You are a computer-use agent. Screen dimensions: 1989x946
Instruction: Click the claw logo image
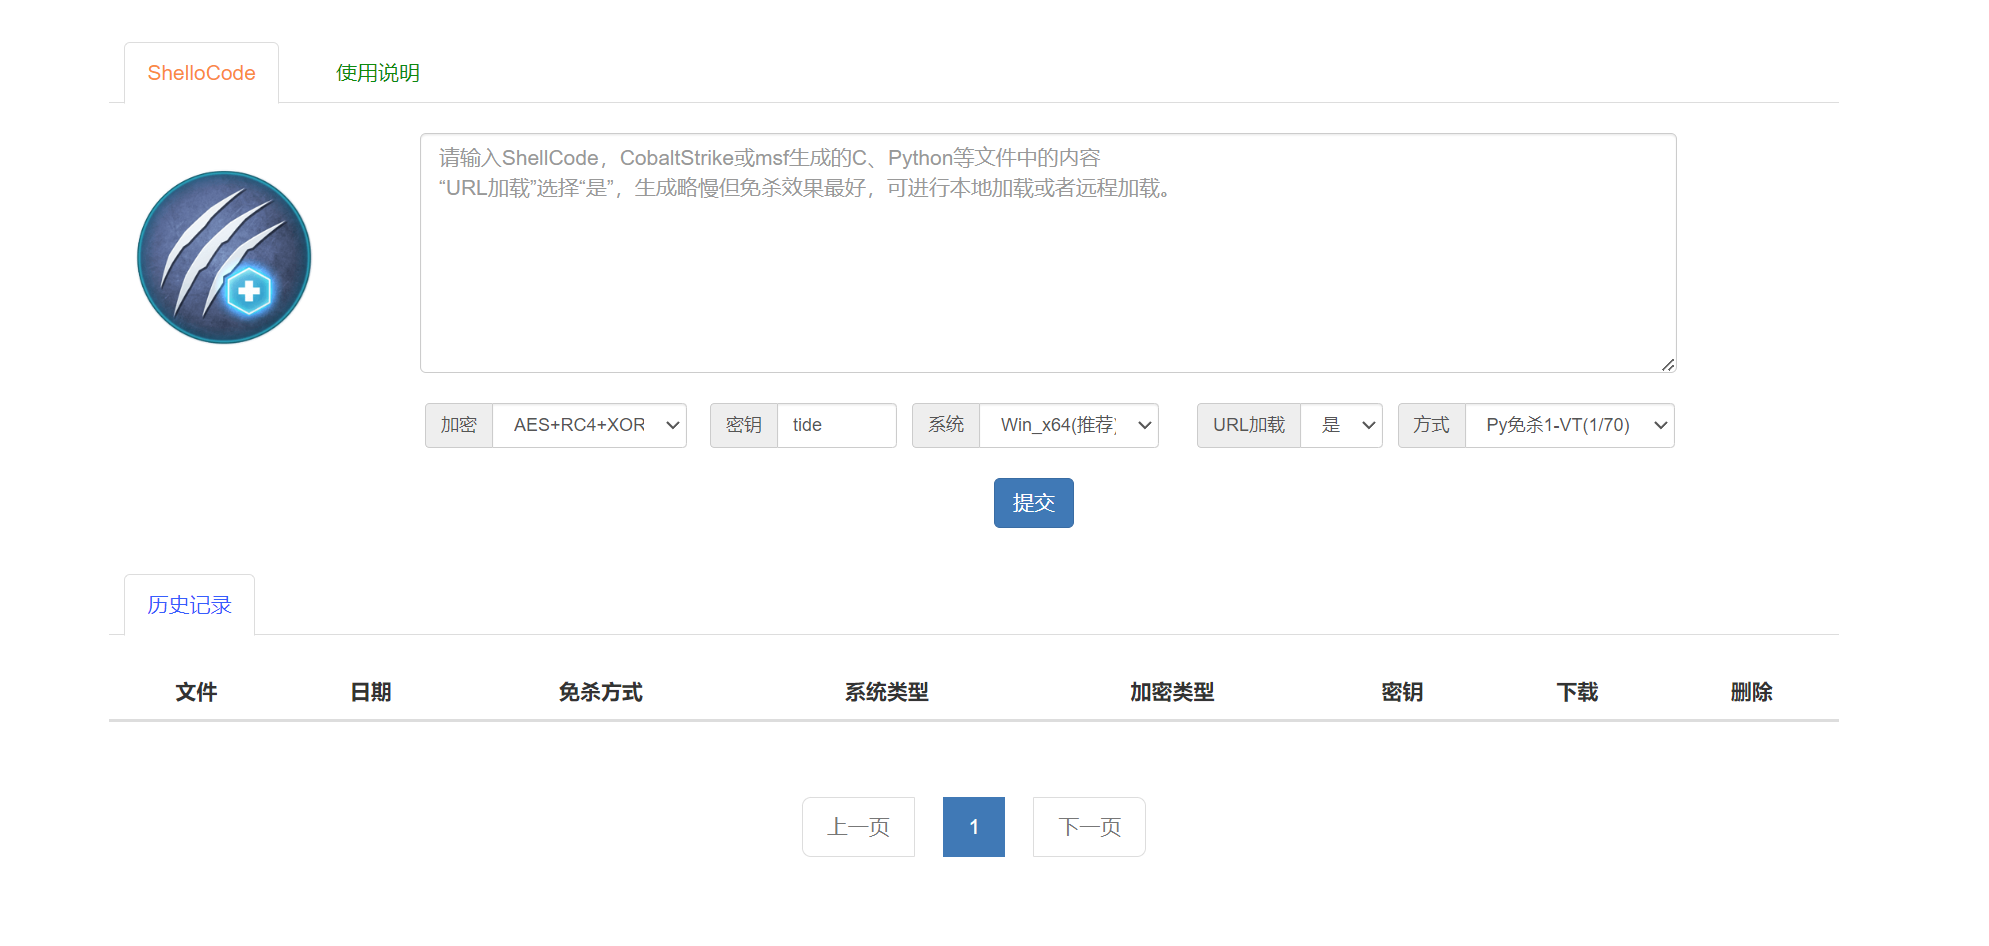click(x=224, y=257)
